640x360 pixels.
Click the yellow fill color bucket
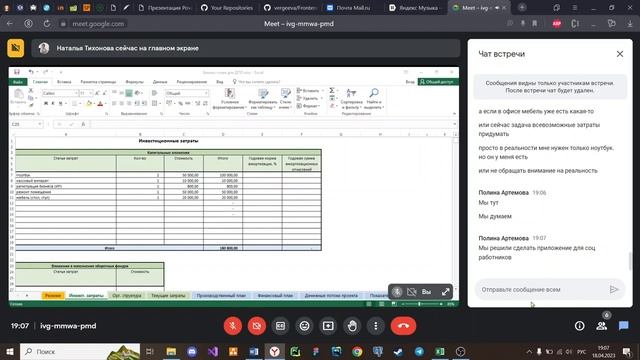pyautogui.click(x=89, y=104)
